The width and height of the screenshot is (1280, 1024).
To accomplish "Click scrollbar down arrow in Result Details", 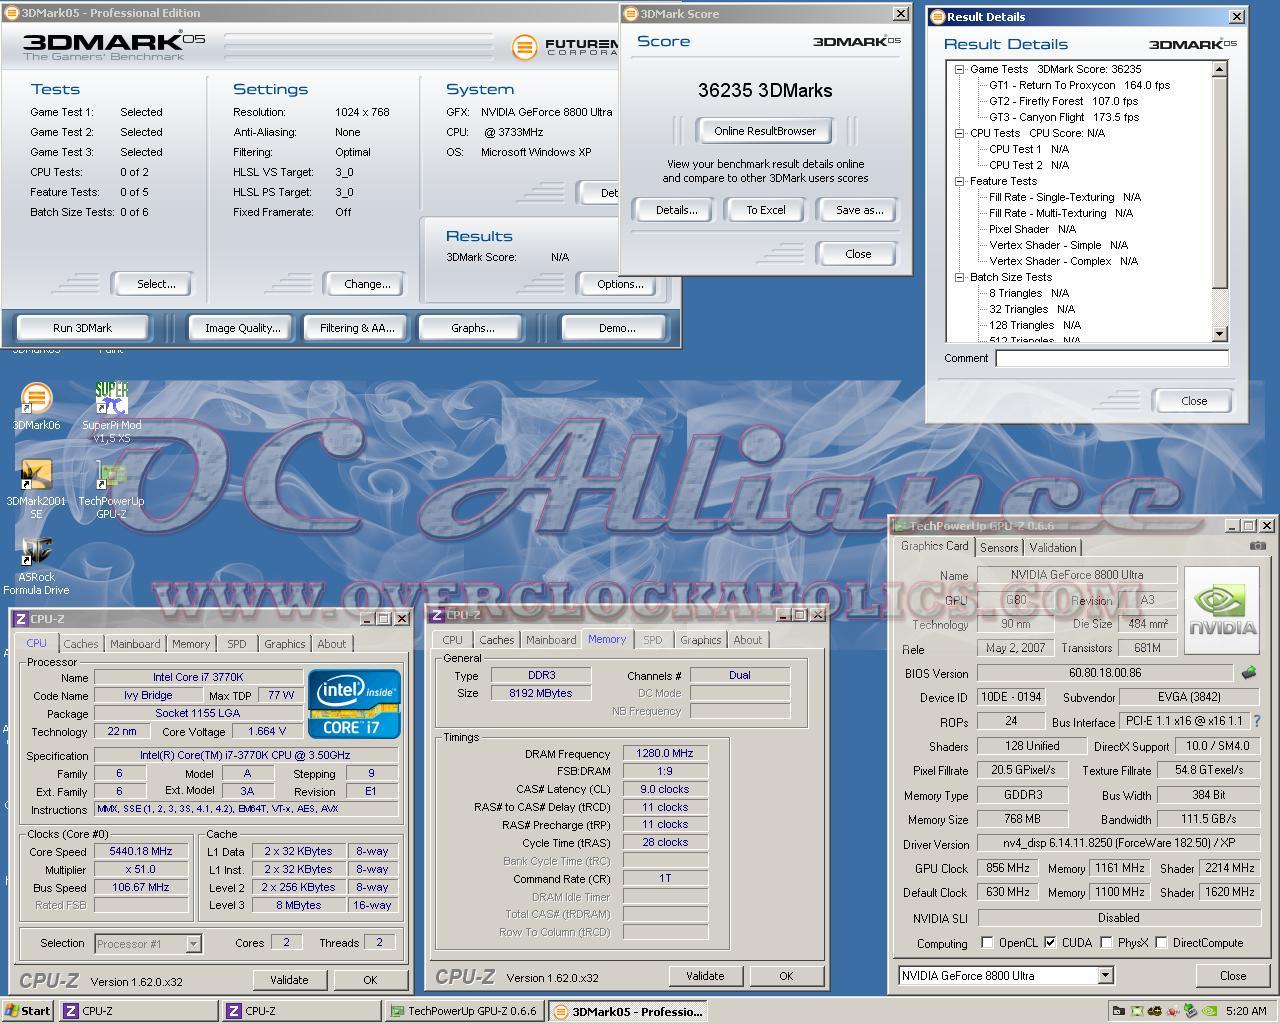I will pos(1219,334).
